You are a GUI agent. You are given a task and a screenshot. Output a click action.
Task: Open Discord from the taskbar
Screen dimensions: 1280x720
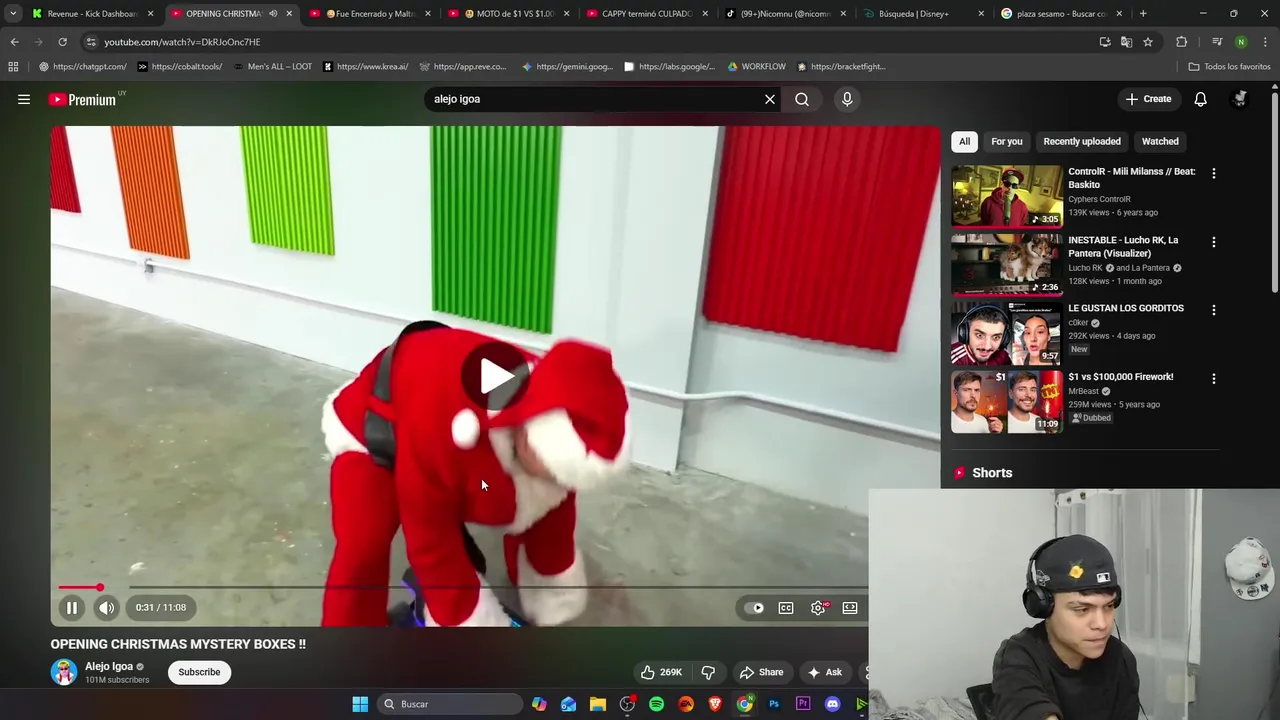click(x=832, y=704)
